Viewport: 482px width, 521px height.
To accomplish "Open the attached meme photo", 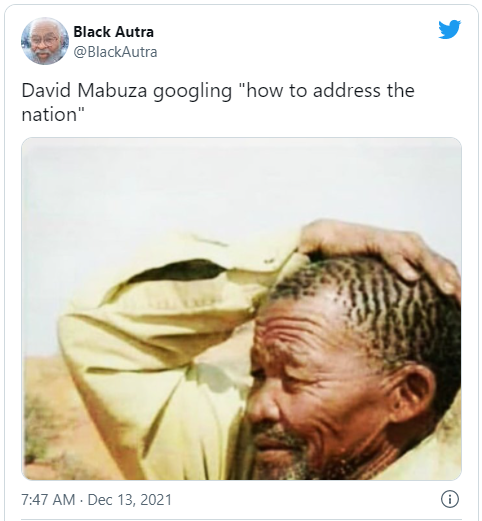I will coord(241,308).
